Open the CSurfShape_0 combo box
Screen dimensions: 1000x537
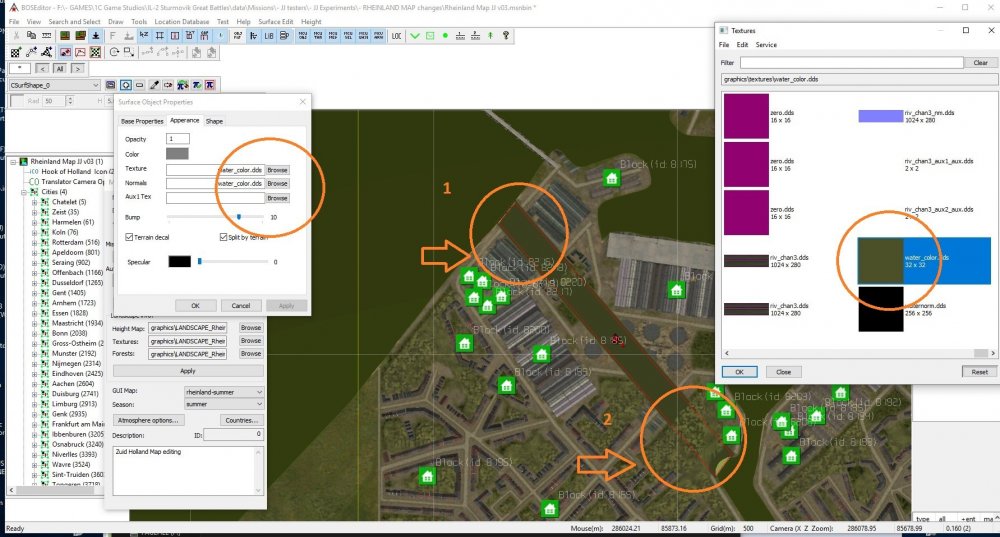pyautogui.click(x=98, y=85)
